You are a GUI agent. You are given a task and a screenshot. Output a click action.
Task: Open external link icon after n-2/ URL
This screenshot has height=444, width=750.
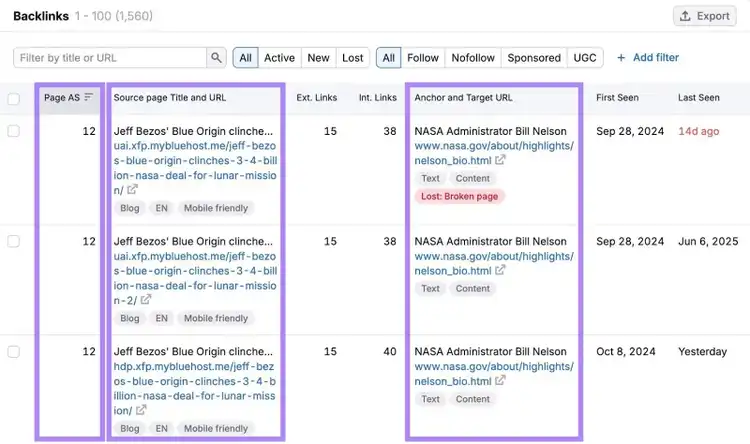click(146, 300)
